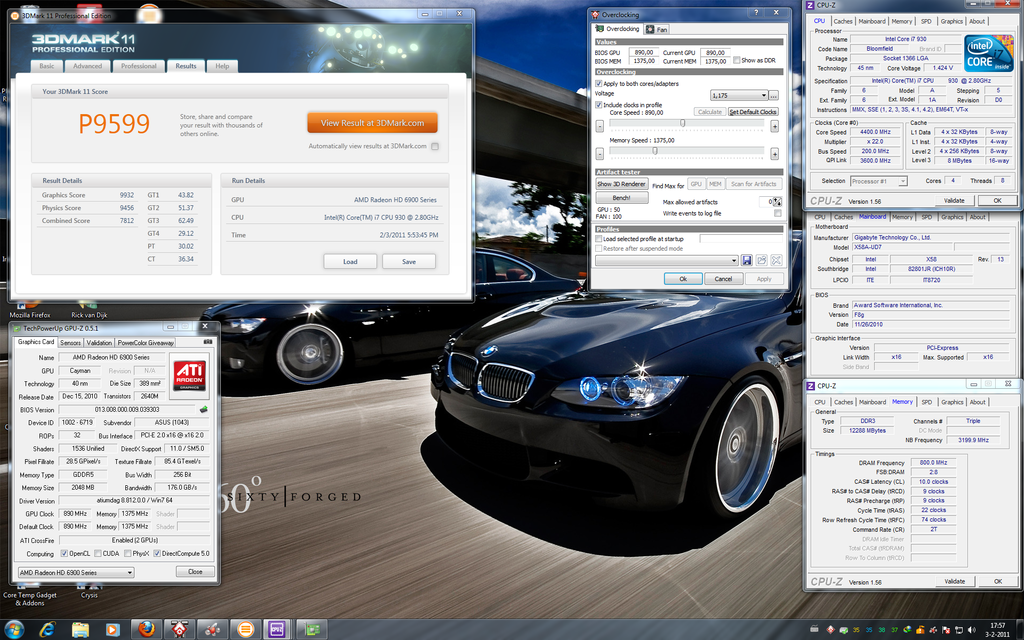Screen dimensions: 1024x640
Task: Open Internet Explorer from the taskbar
Action: click(x=47, y=629)
